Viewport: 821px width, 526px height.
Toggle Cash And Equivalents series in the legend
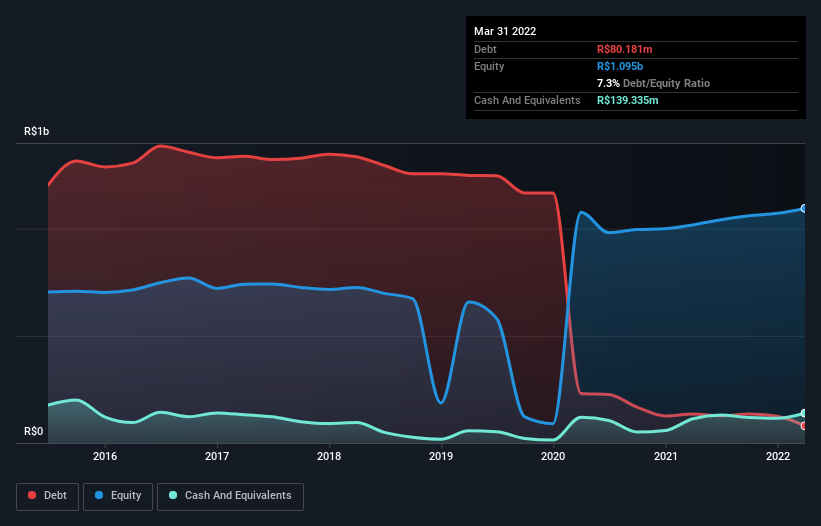230,496
